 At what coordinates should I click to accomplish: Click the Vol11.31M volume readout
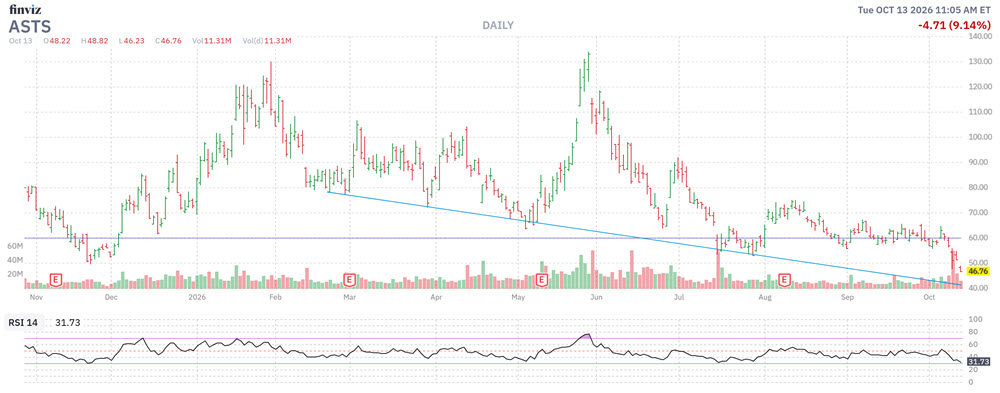pyautogui.click(x=211, y=41)
